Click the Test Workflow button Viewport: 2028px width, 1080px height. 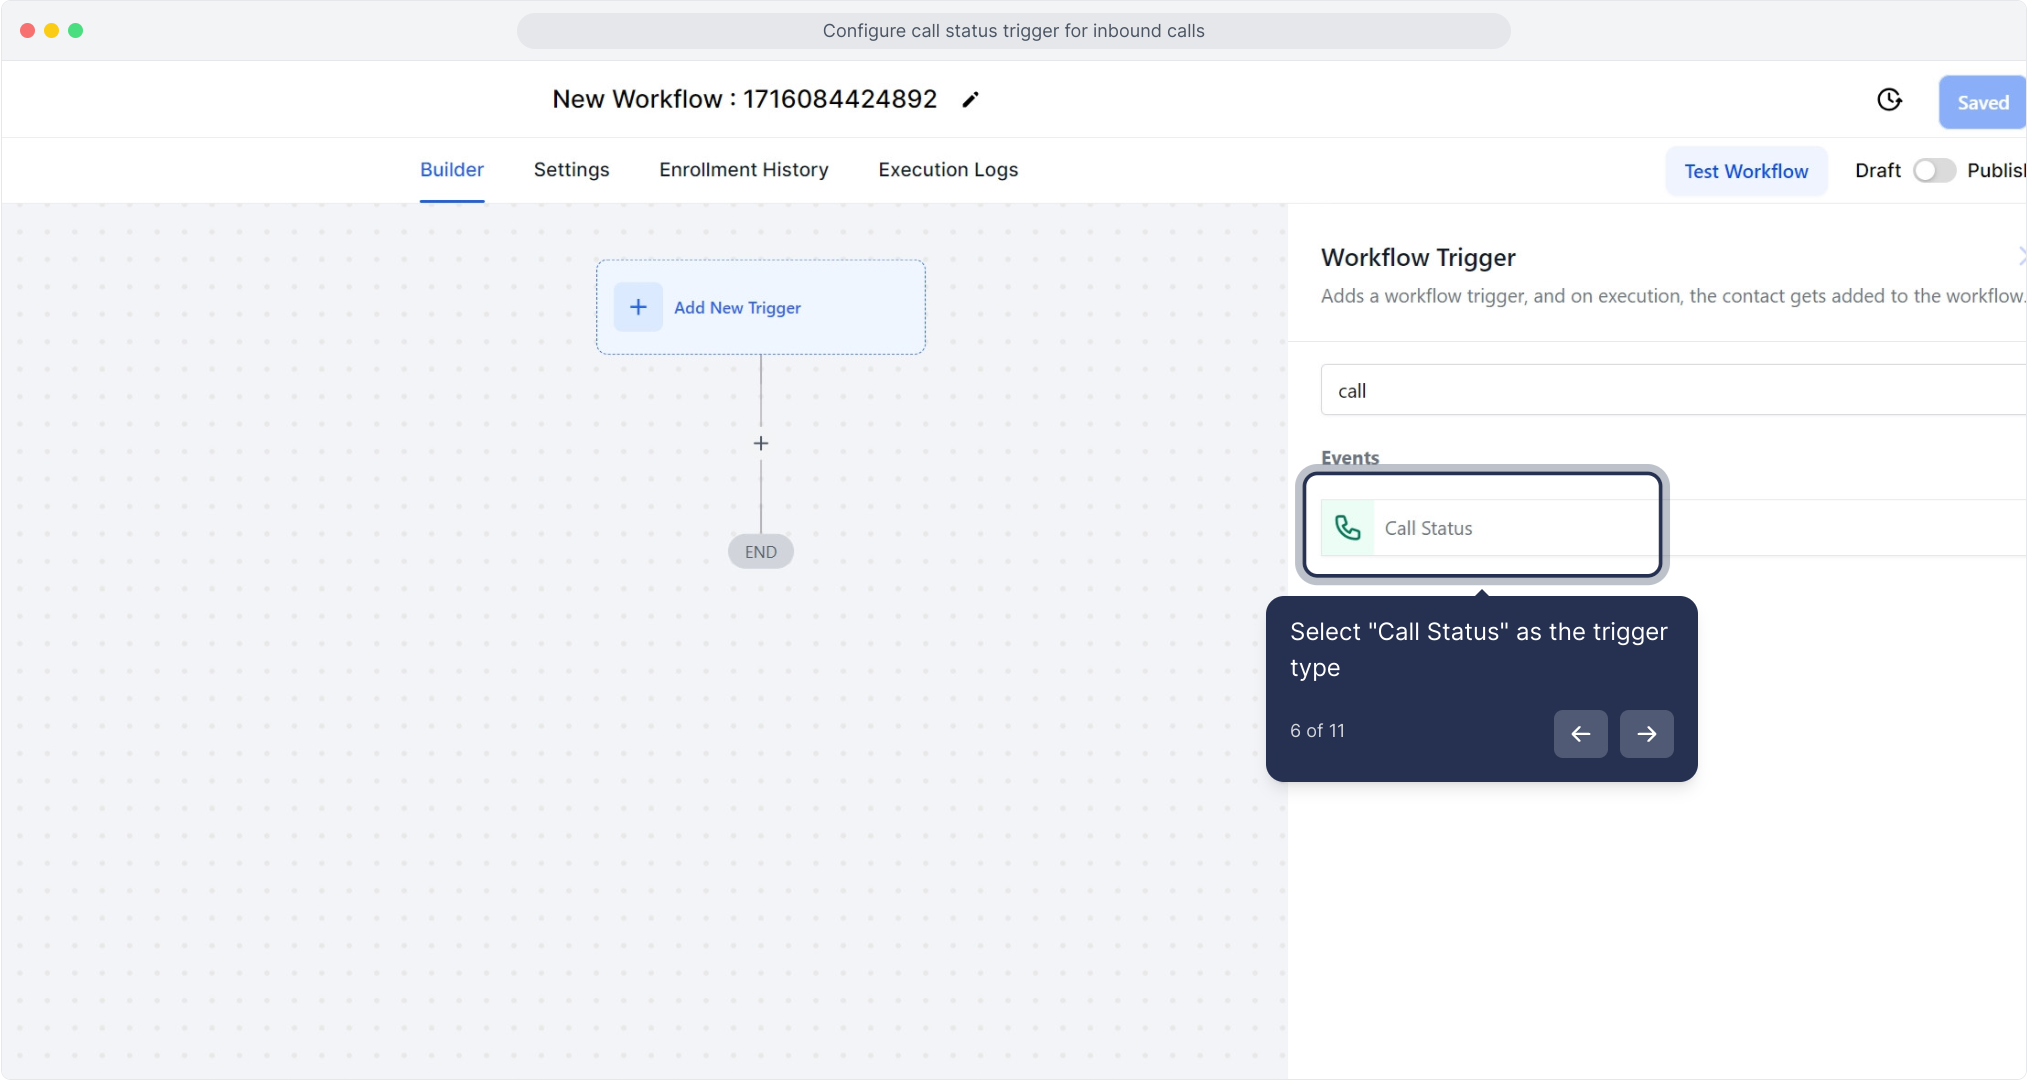pyautogui.click(x=1746, y=171)
